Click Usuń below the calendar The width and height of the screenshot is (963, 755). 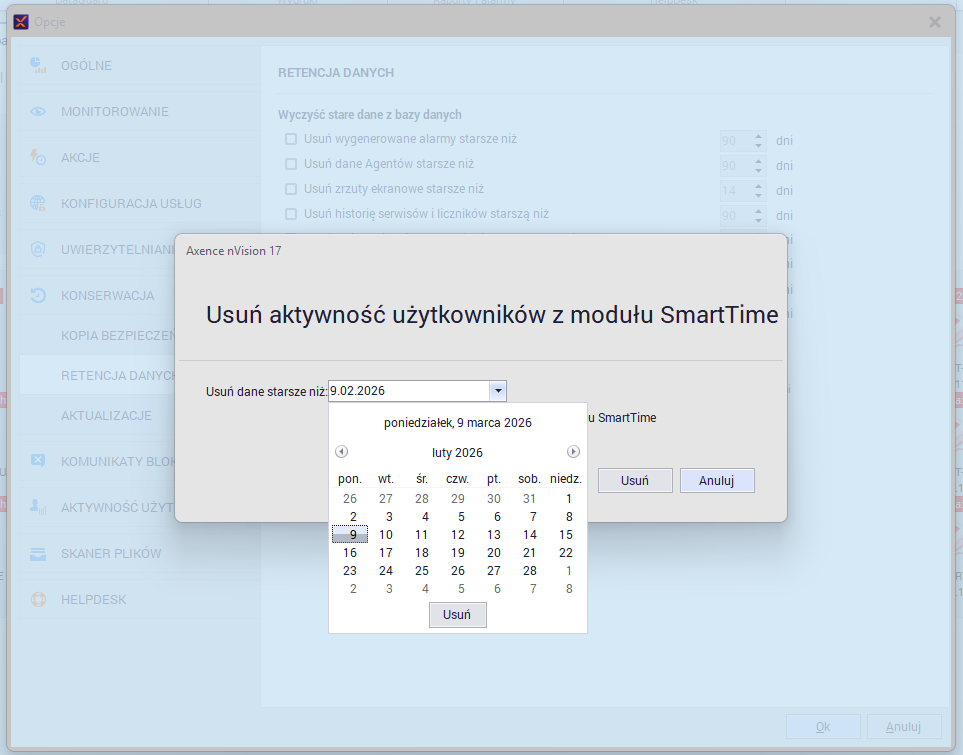pos(457,614)
